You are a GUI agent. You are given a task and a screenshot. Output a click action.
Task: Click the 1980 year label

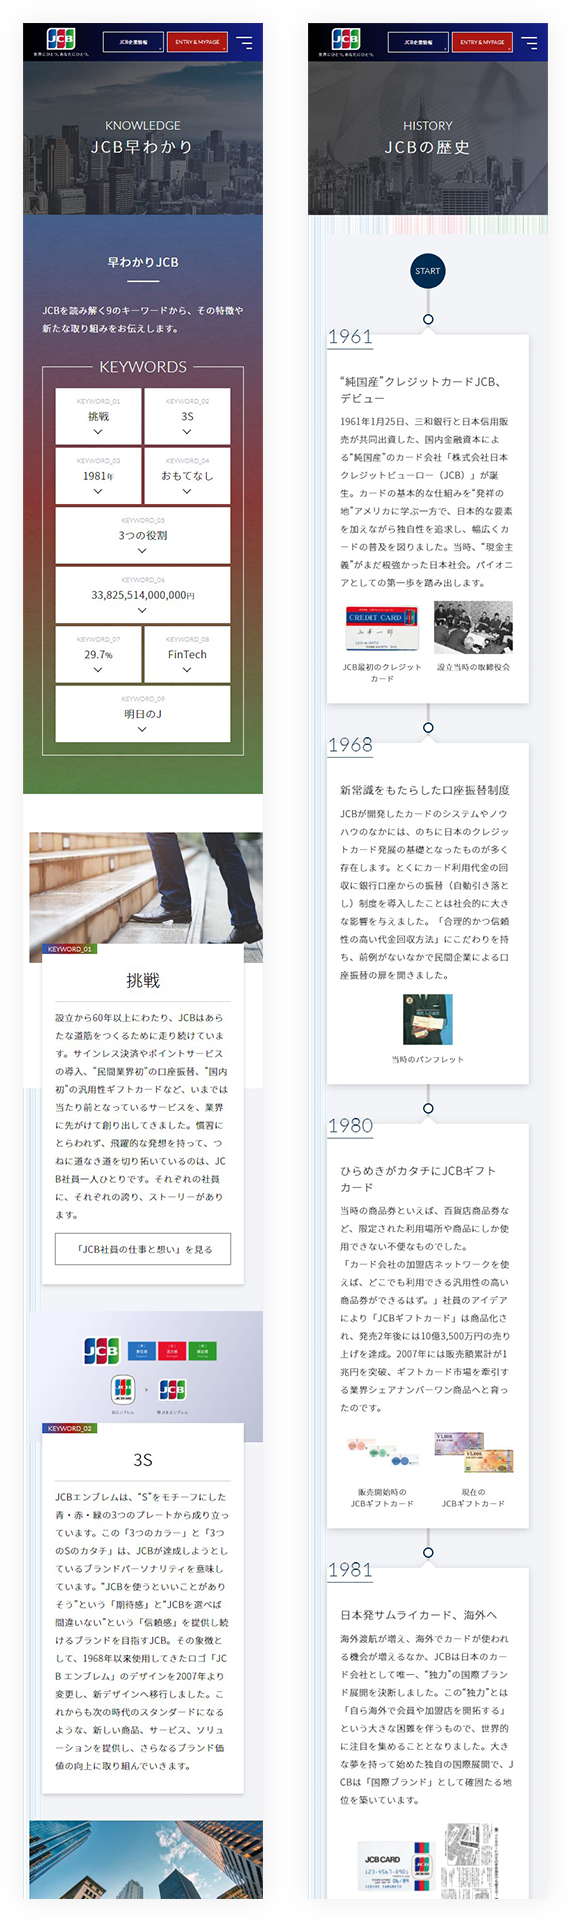click(x=351, y=1126)
